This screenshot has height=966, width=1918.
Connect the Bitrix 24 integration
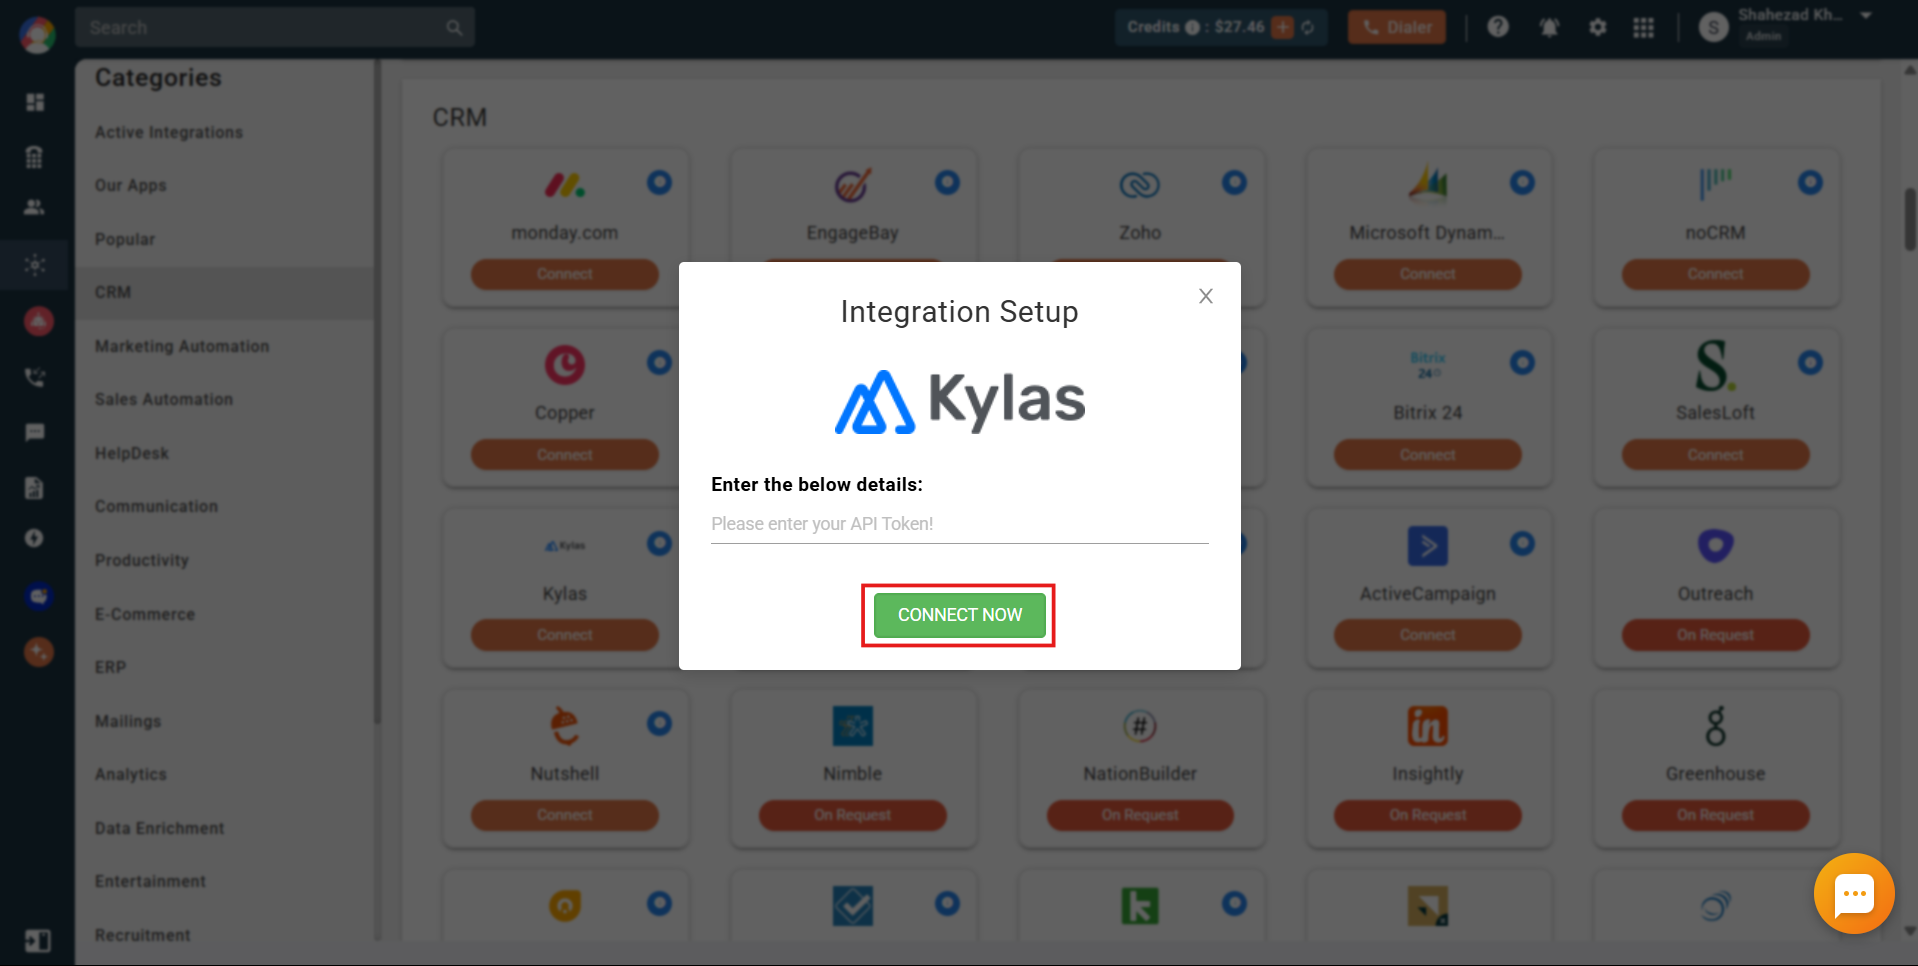tap(1428, 455)
